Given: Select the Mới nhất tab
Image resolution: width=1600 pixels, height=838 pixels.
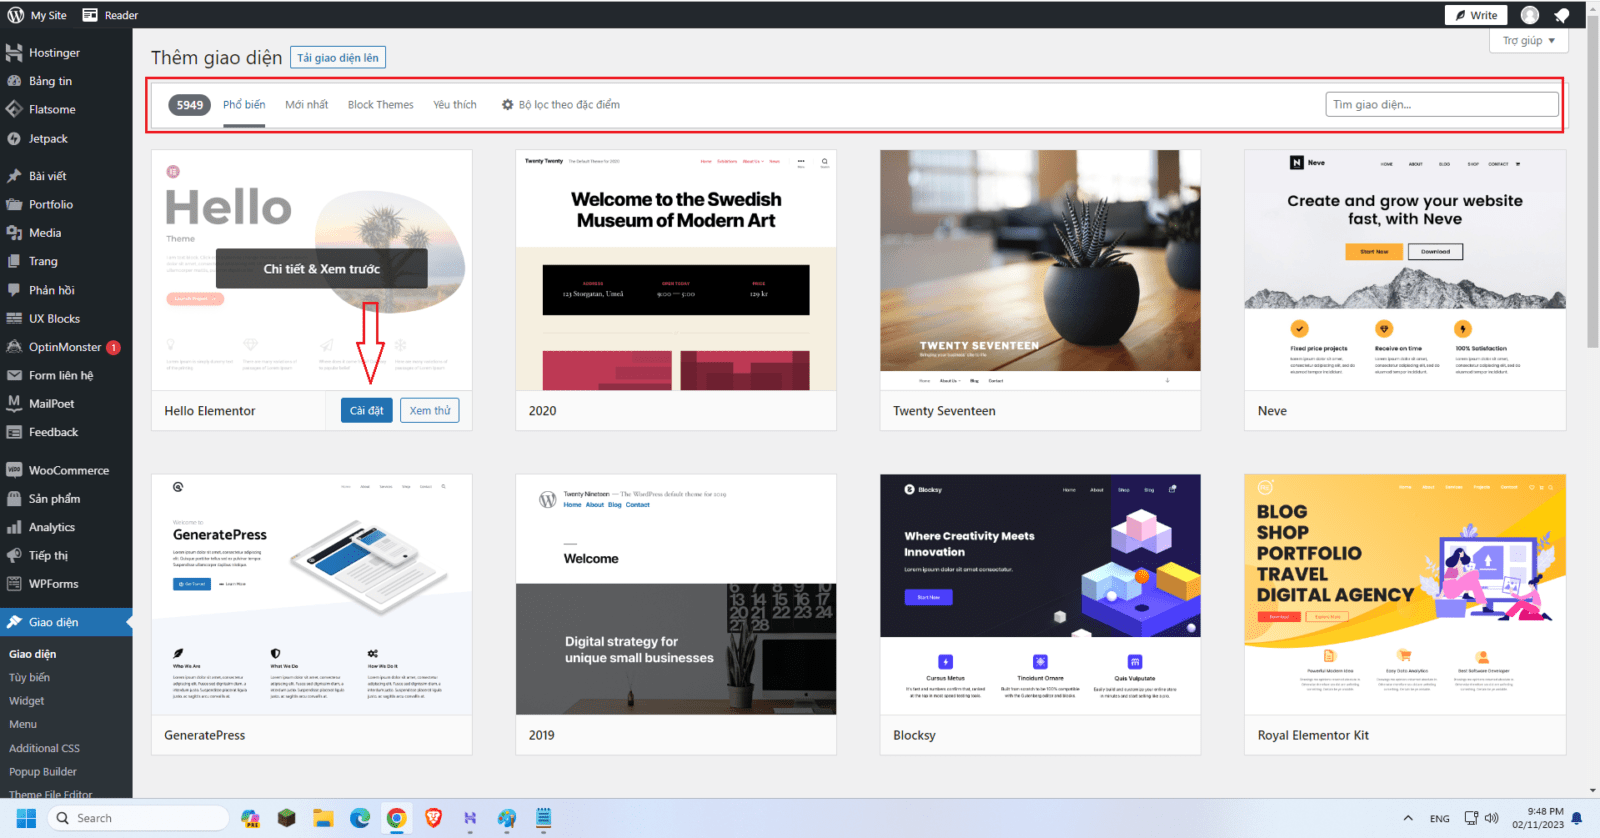Looking at the screenshot, I should coord(306,105).
